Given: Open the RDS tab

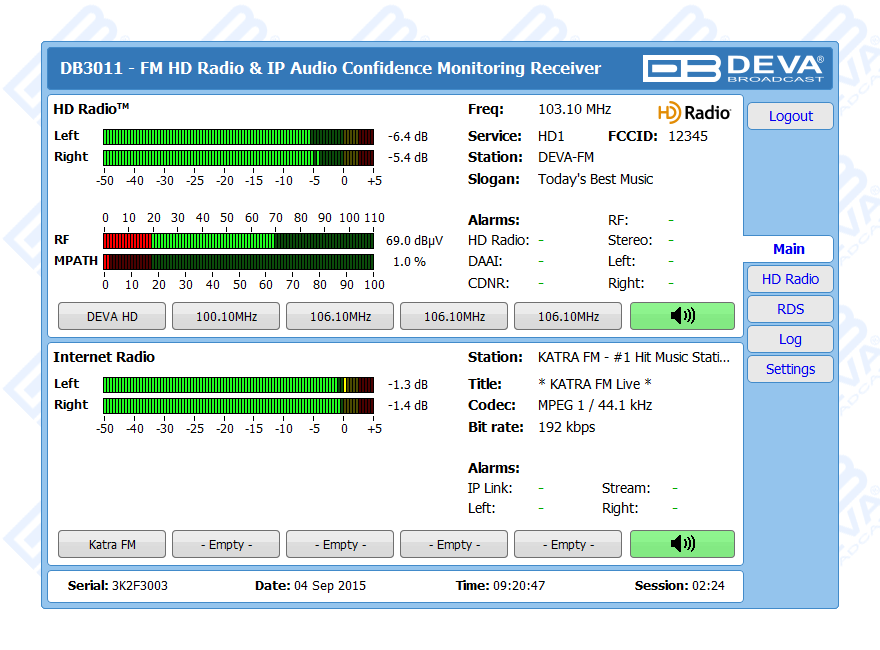Looking at the screenshot, I should pos(790,309).
